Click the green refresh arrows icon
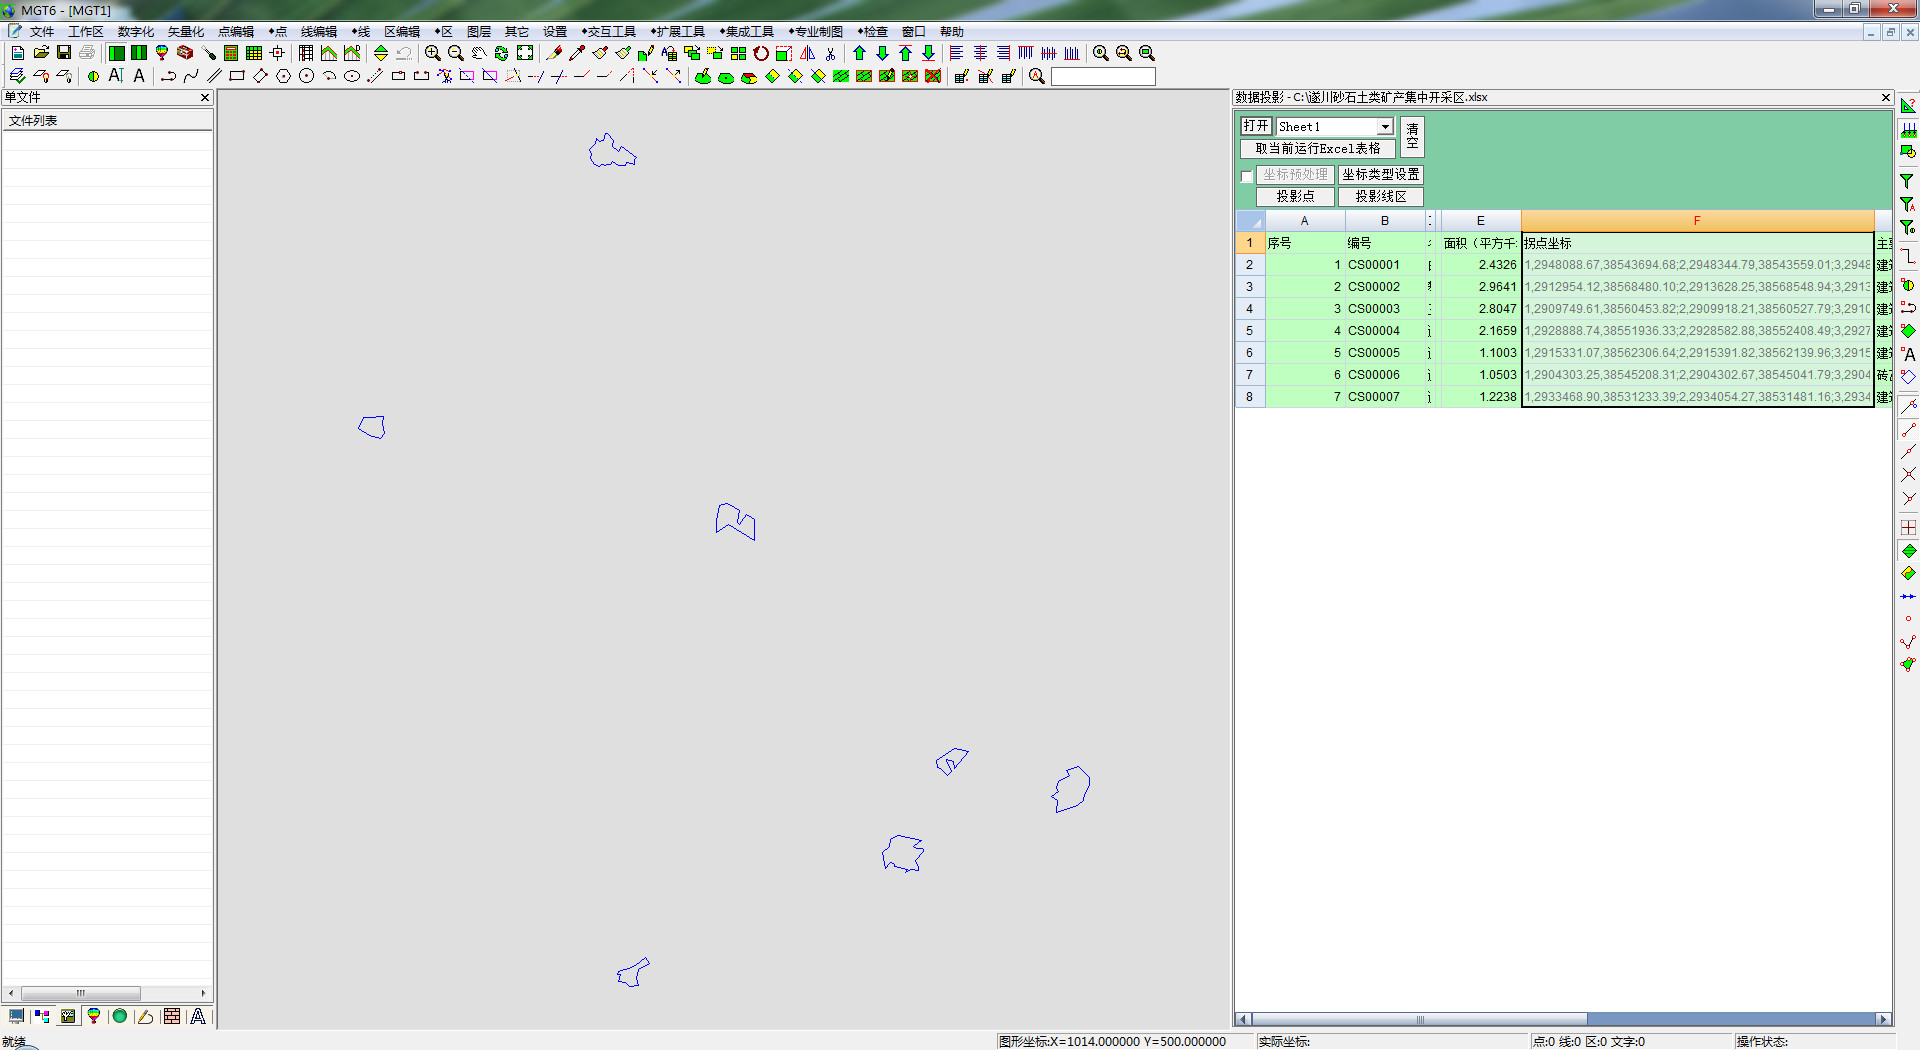This screenshot has height=1050, width=1920. pos(502,53)
